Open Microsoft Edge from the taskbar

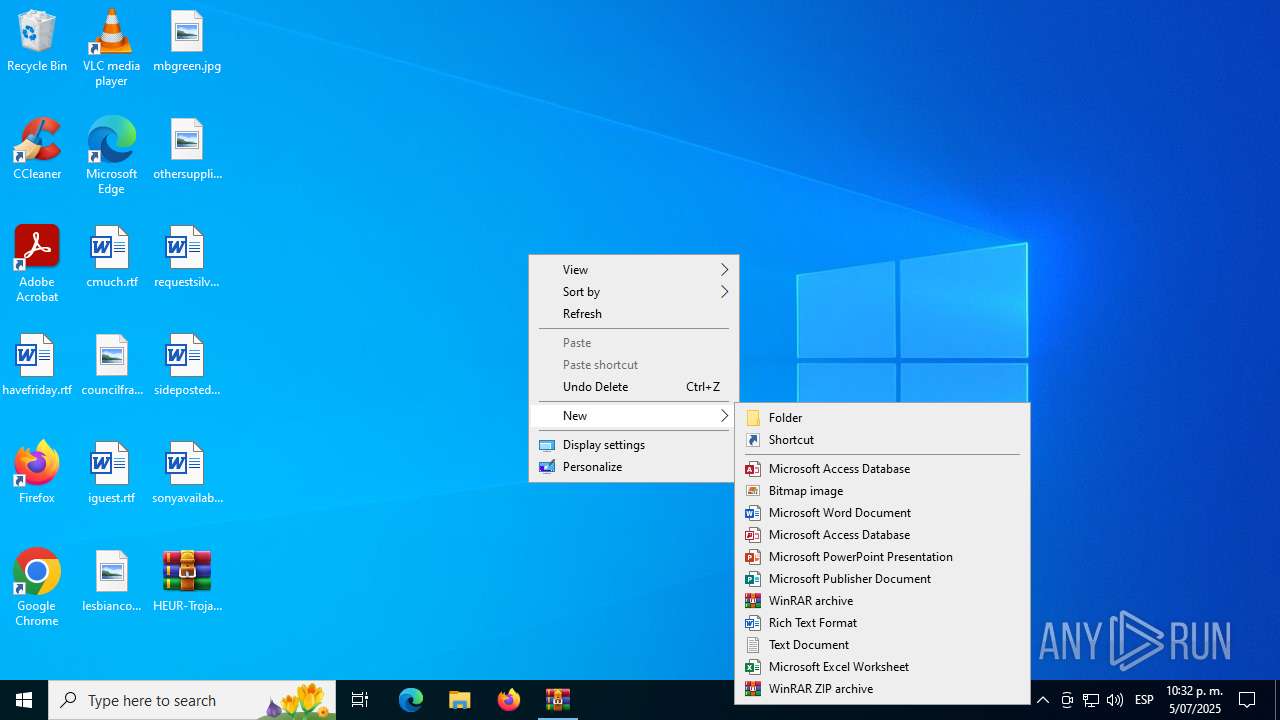[x=411, y=700]
